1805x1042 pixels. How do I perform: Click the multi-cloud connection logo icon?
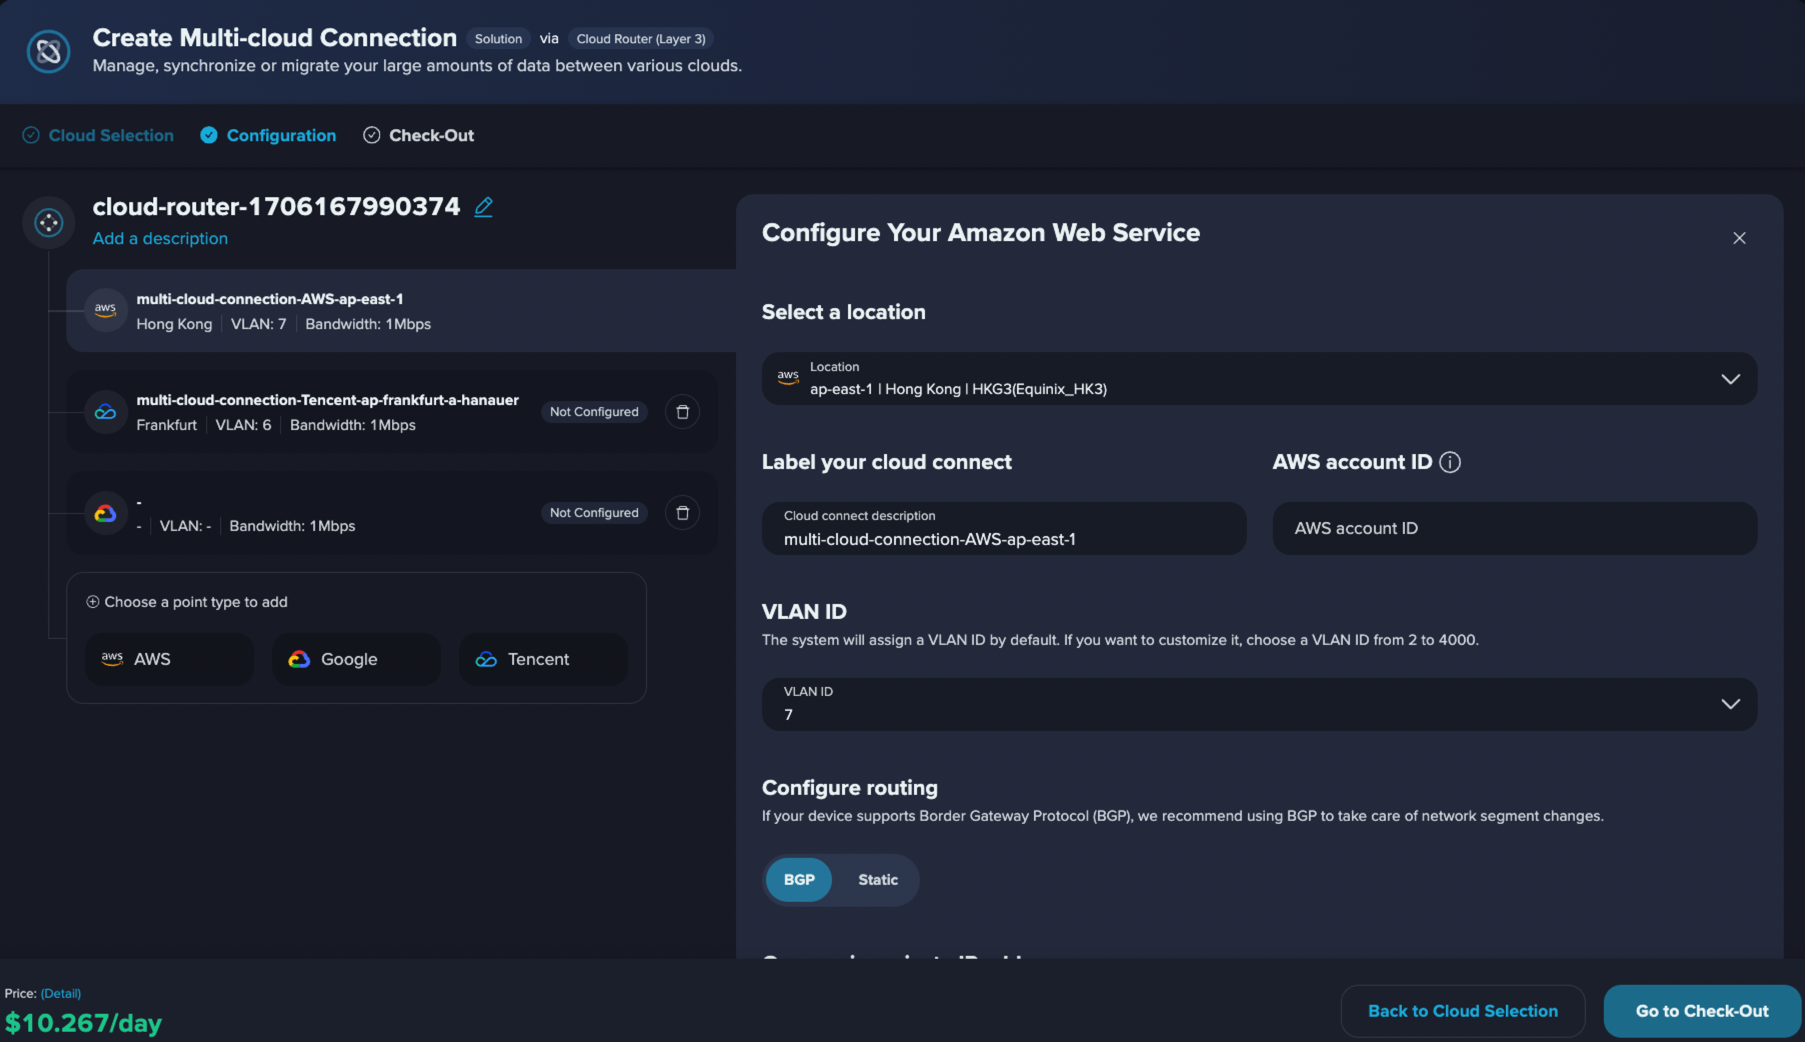coord(48,51)
